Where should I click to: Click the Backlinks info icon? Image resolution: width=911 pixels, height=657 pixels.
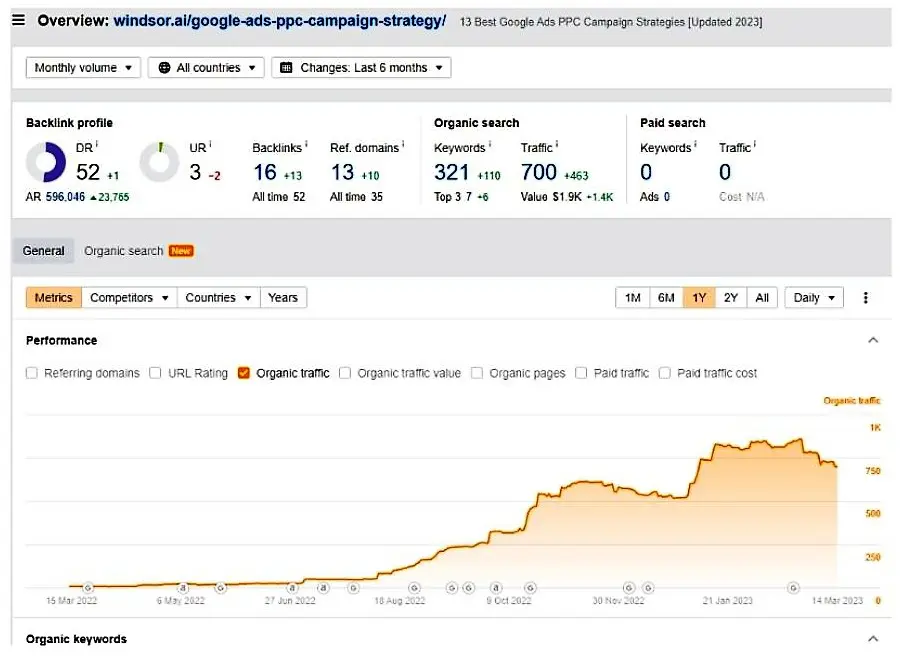306,144
